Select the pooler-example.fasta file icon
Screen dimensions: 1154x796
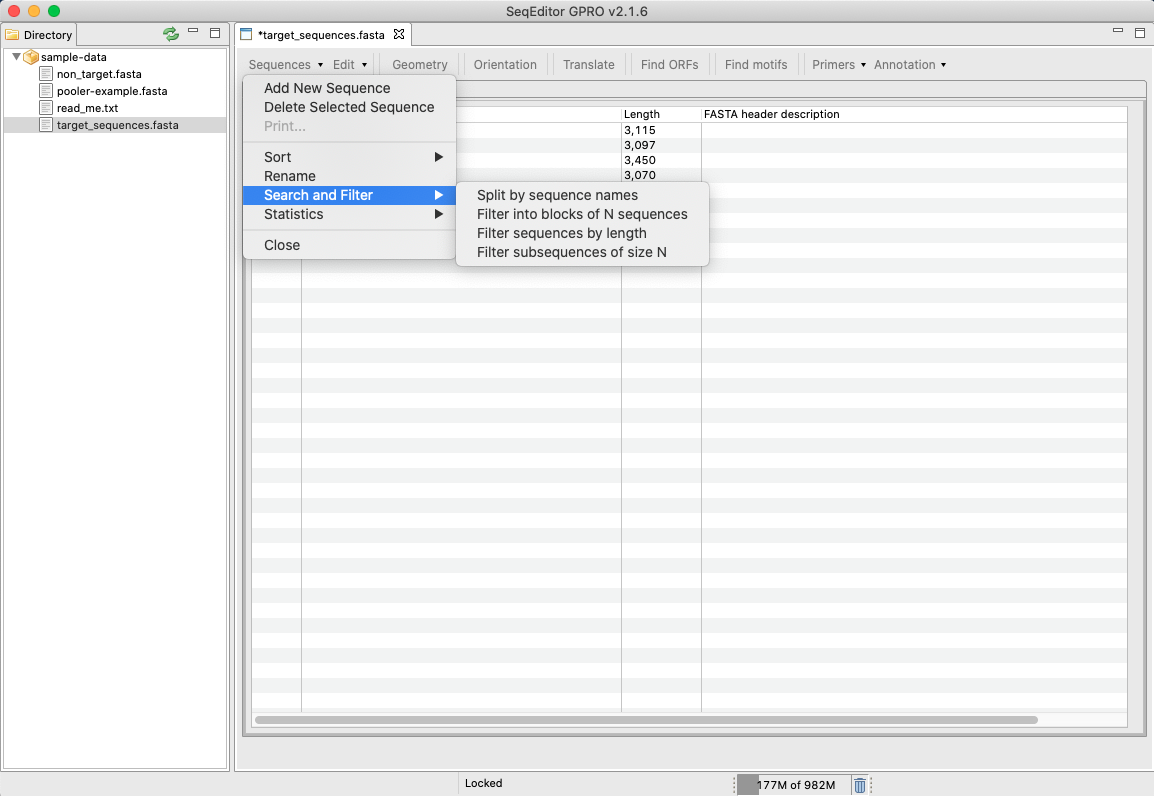click(x=46, y=91)
